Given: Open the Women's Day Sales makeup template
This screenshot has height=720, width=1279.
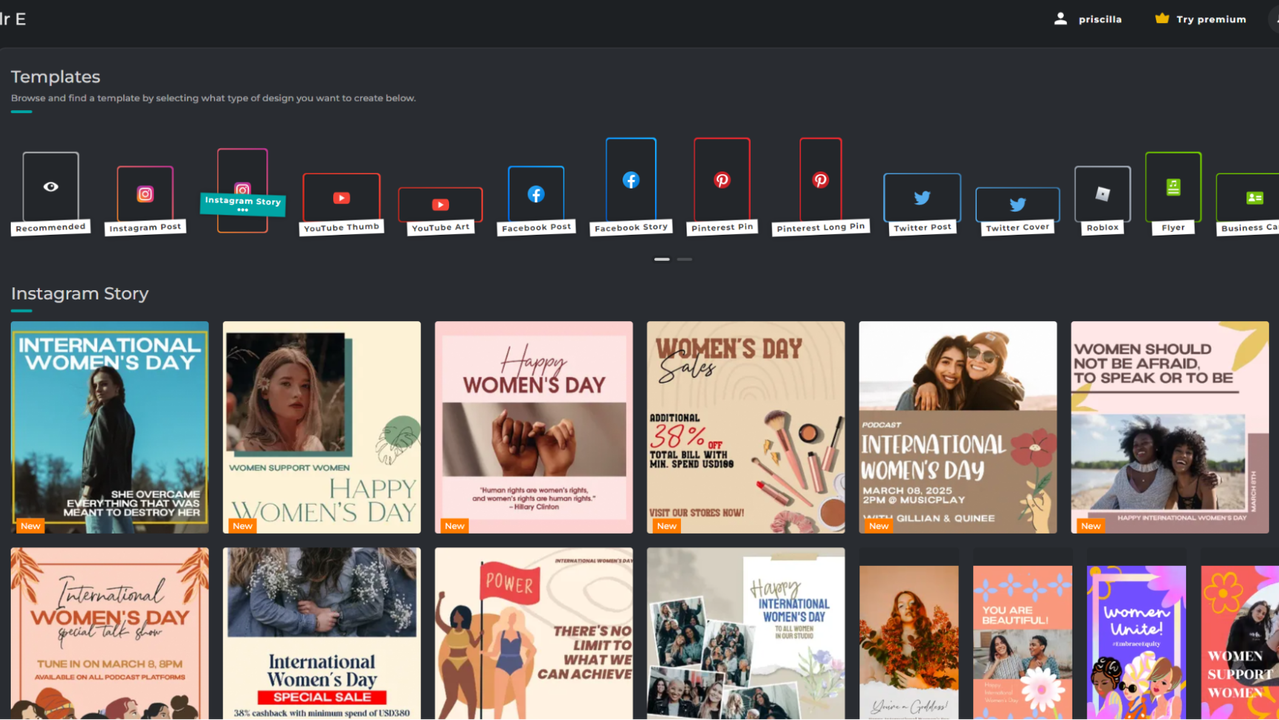Looking at the screenshot, I should [x=745, y=427].
